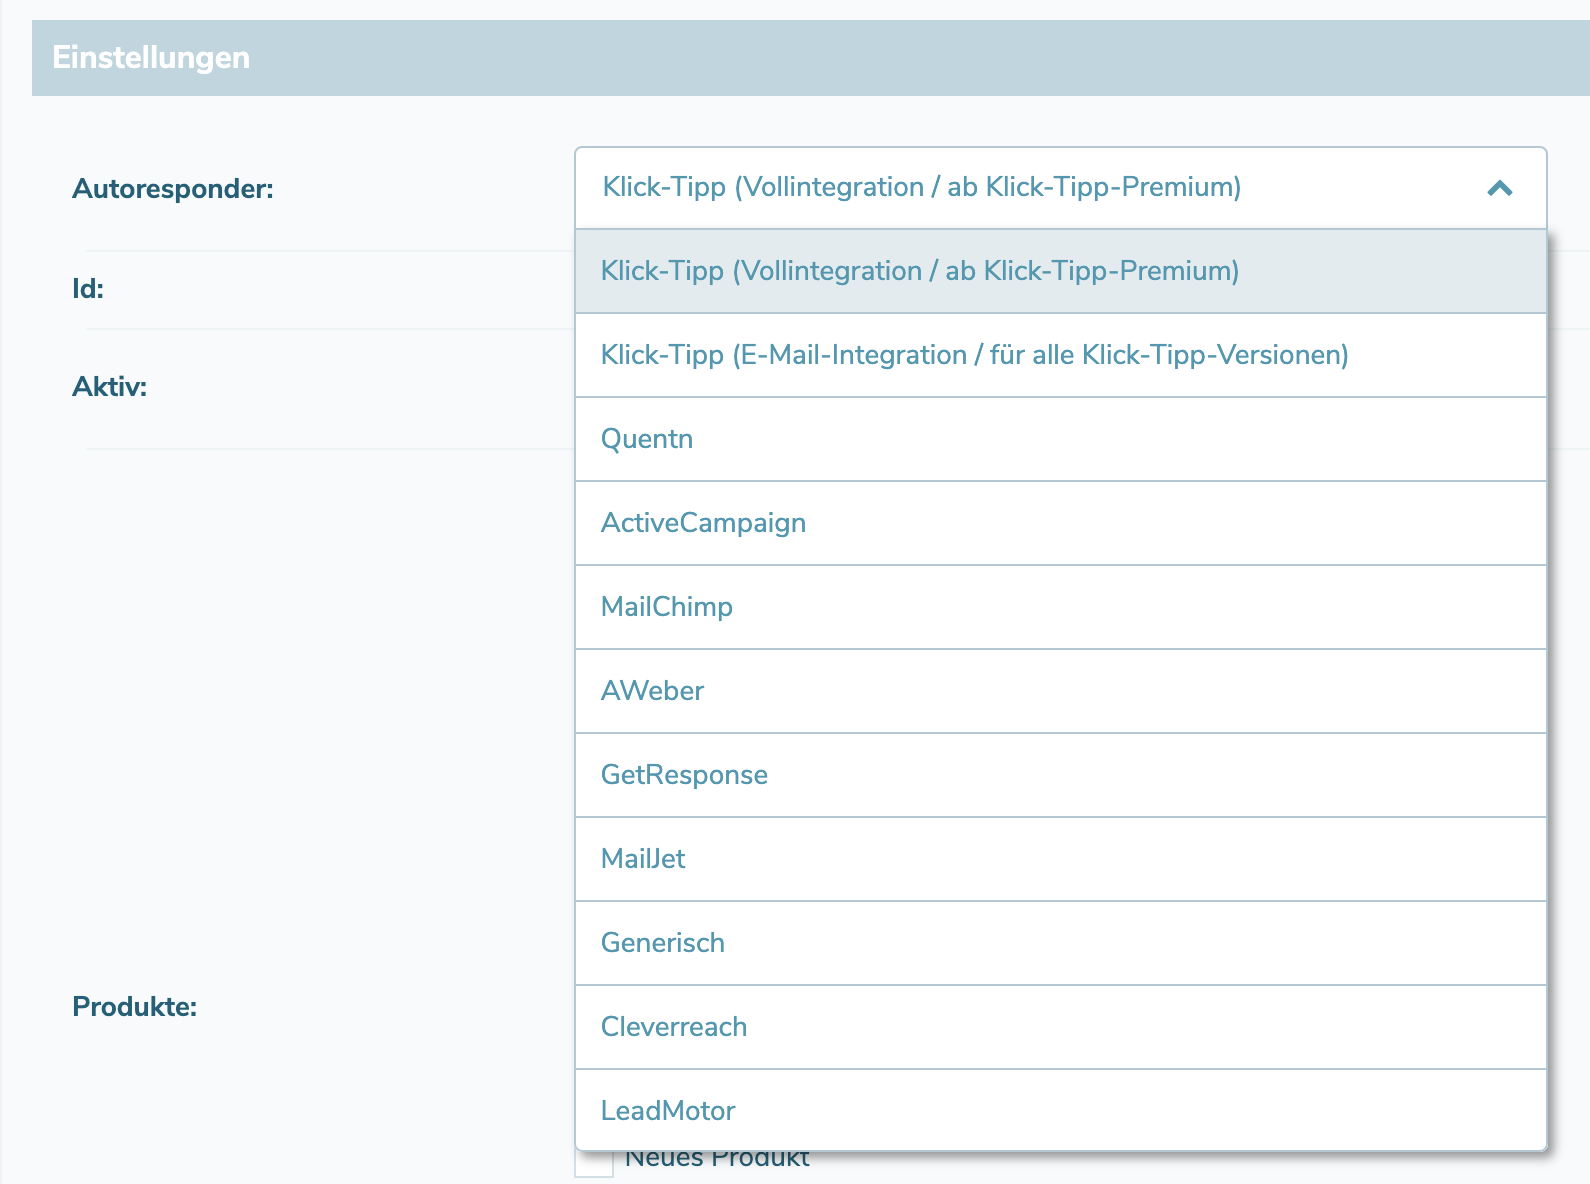Click the Neues Produkt checkbox label text
1590x1184 pixels.
(x=717, y=1162)
